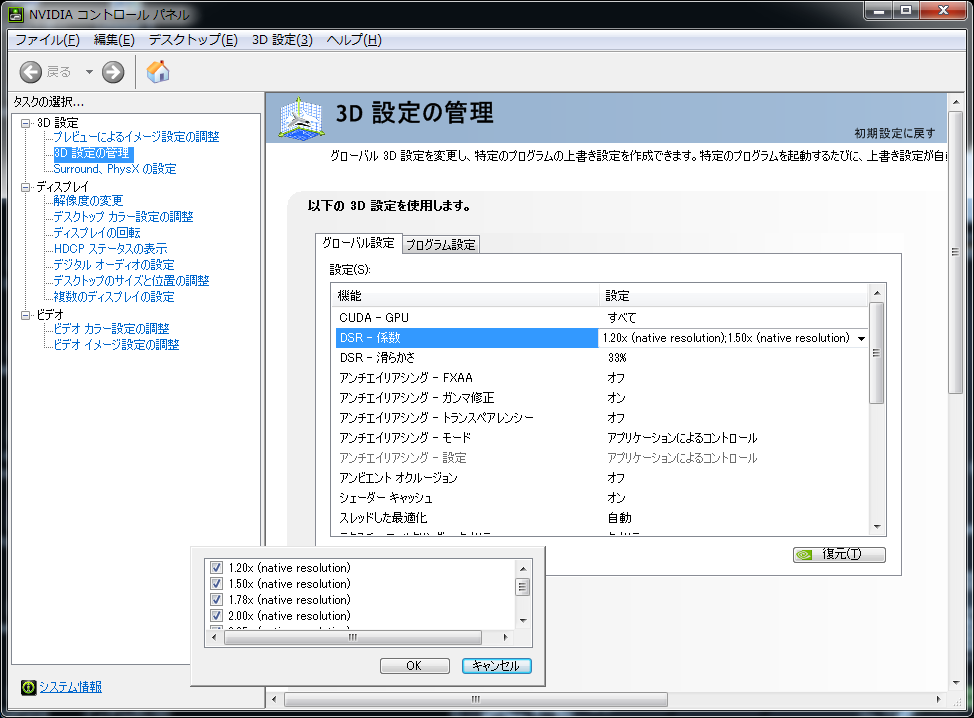Open ビデオ イメージ設定の調整
Viewport: 974px width, 718px height.
pyautogui.click(x=116, y=345)
